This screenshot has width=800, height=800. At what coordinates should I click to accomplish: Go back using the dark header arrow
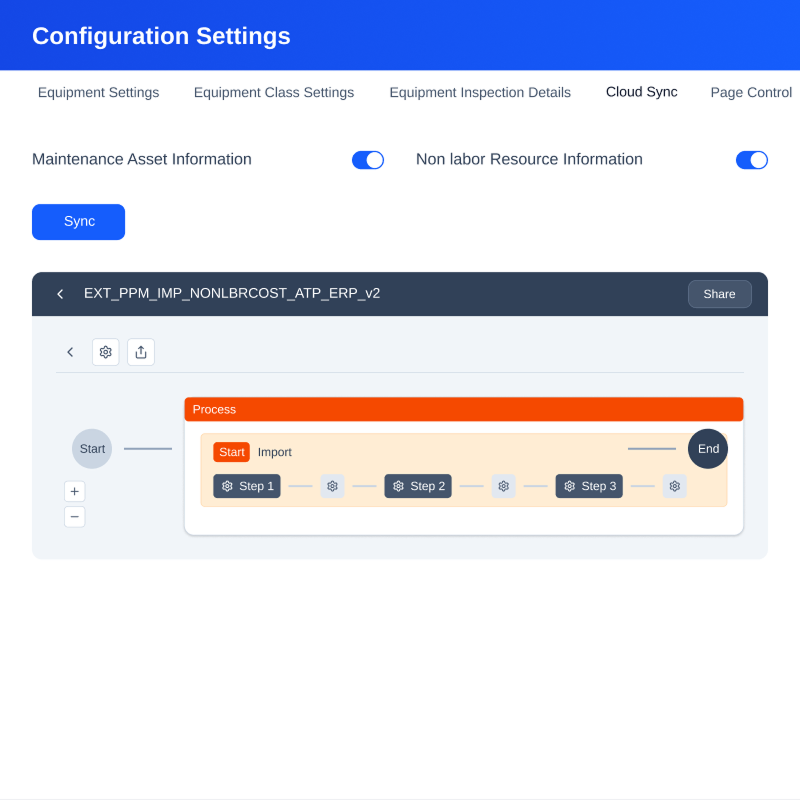(x=60, y=294)
